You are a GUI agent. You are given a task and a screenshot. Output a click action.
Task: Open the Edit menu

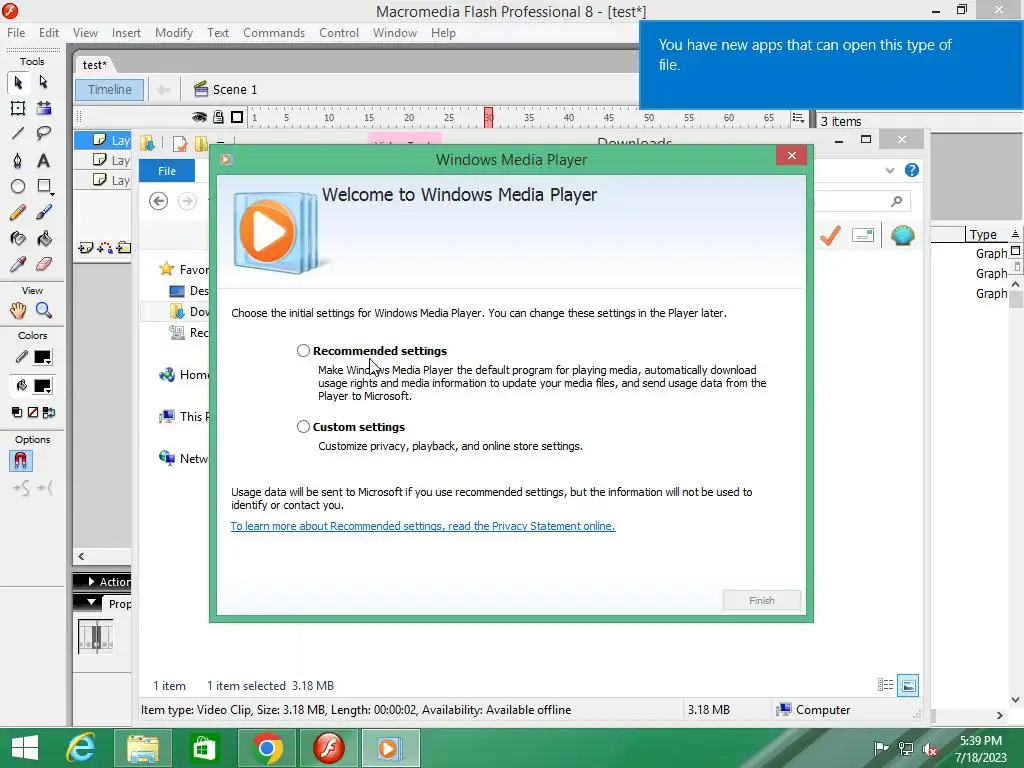tap(49, 33)
